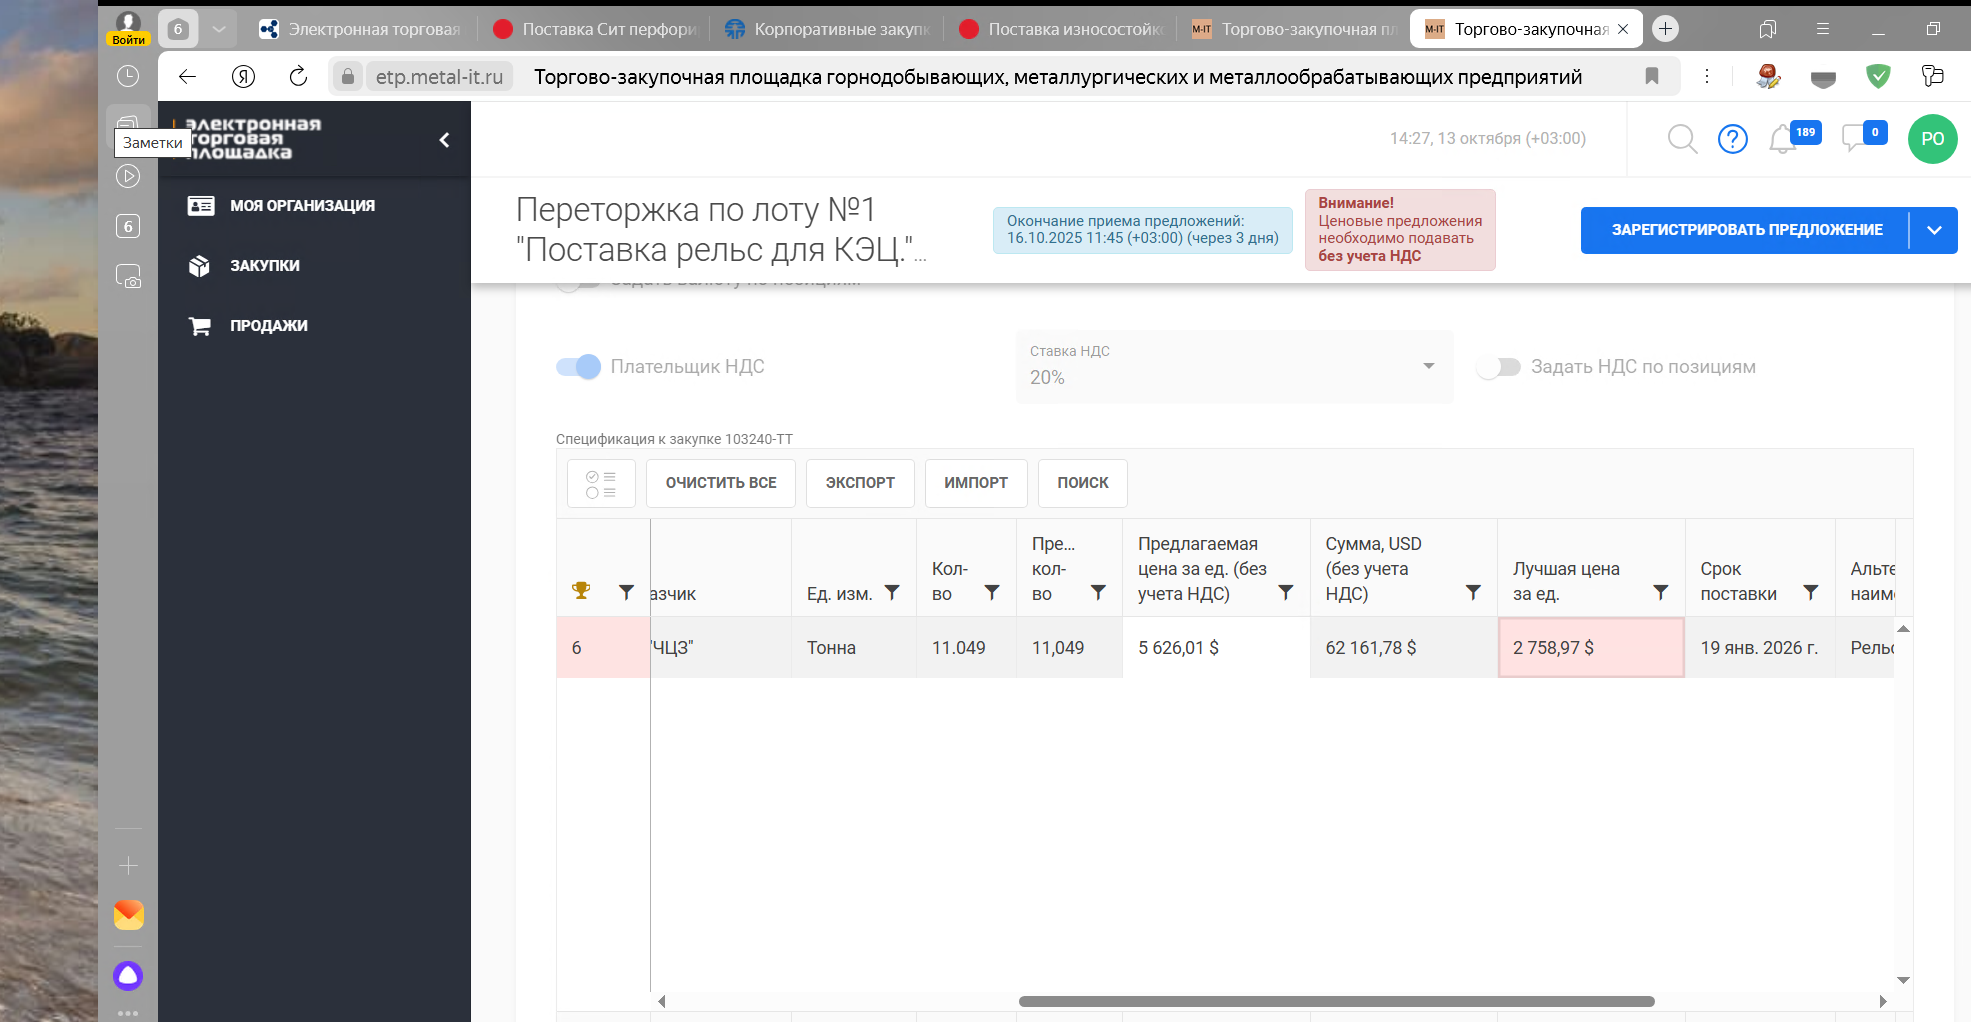
Task: Switch to Корпоративные закупки tab
Action: (827, 29)
